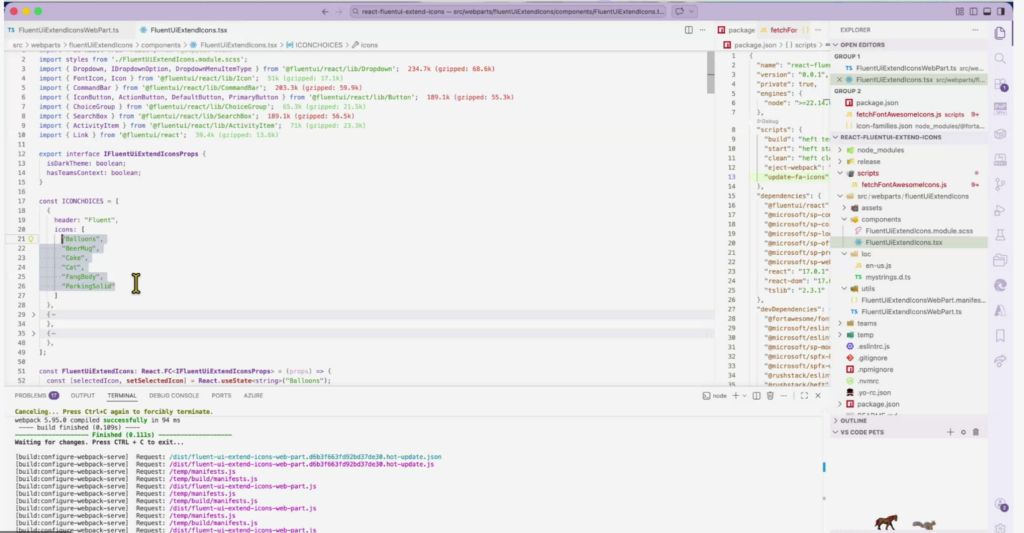1024x533 pixels.
Task: Open the Search view in activity bar
Action: (x=1000, y=58)
